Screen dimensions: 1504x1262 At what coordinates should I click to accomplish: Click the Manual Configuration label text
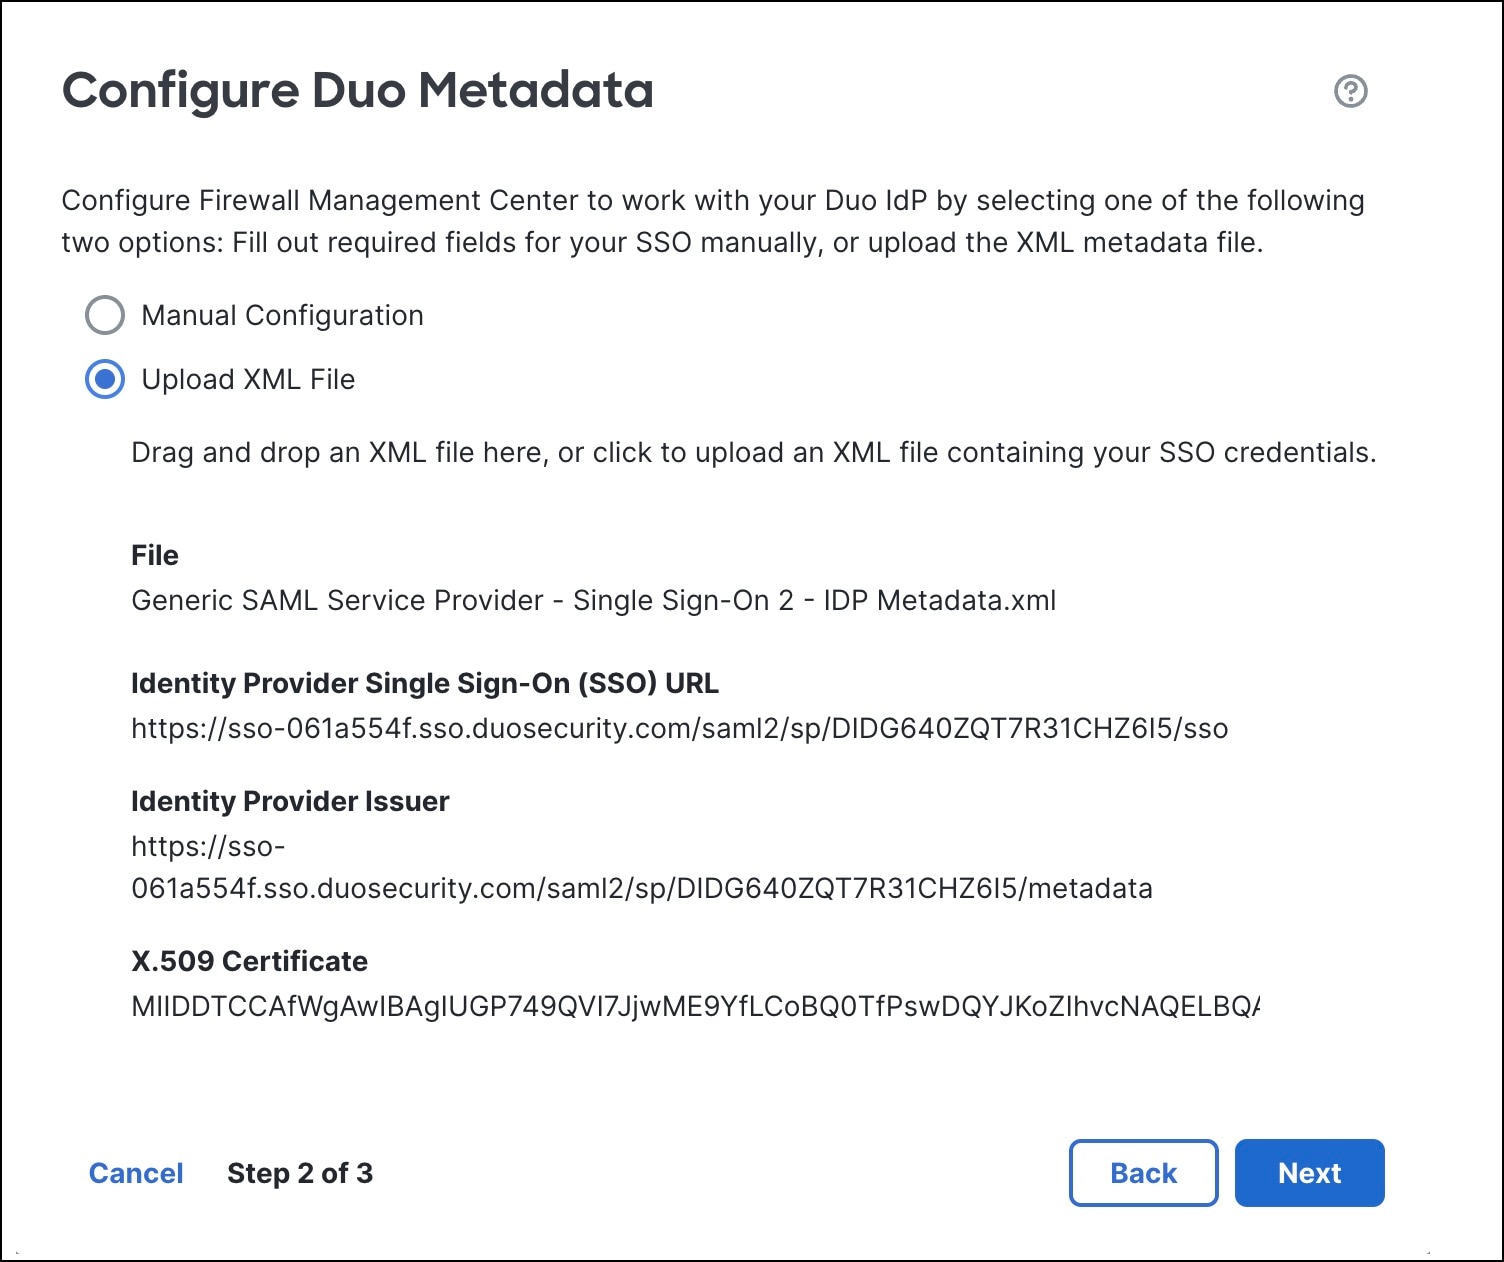pos(283,315)
